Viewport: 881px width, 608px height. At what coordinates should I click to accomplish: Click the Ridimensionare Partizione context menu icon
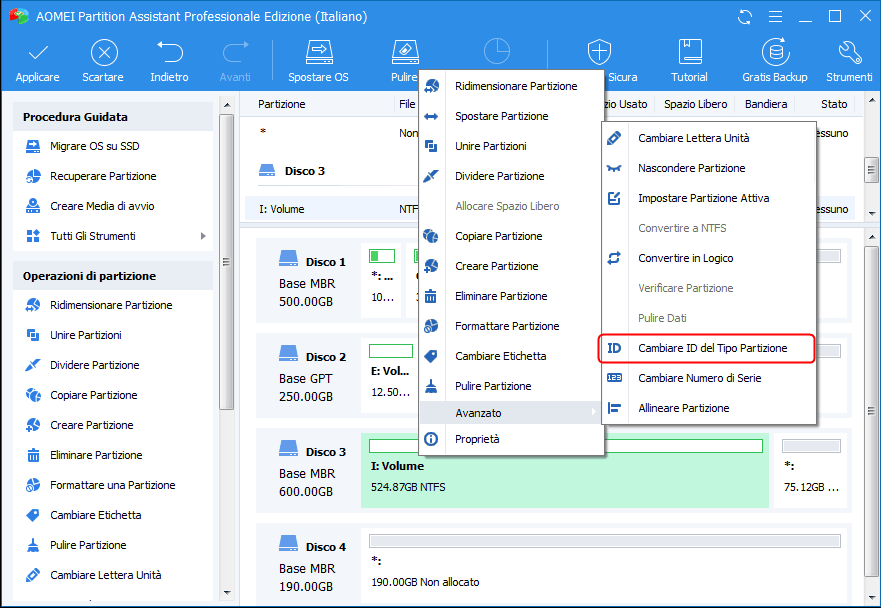[431, 86]
